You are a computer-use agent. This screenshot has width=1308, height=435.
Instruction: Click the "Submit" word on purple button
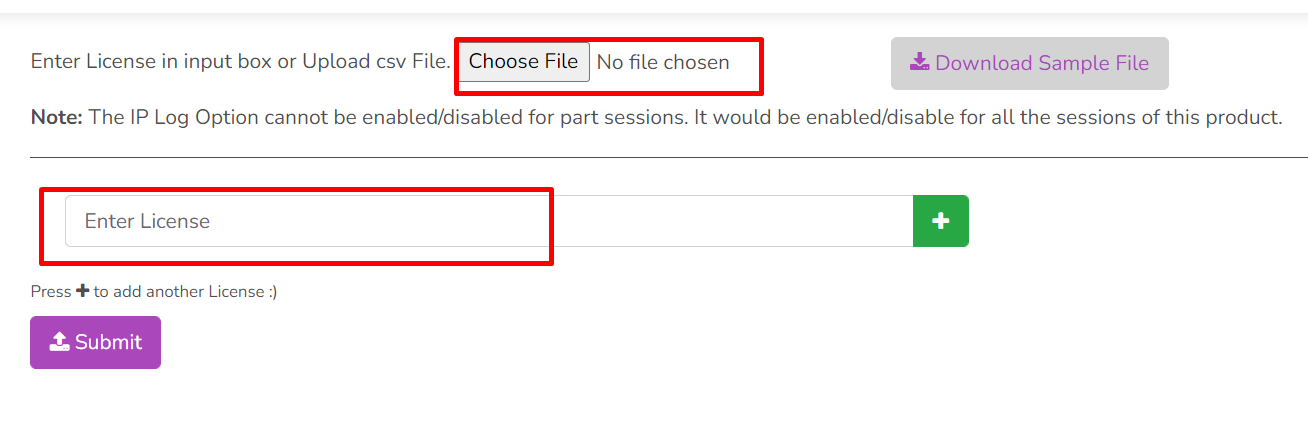click(x=108, y=342)
